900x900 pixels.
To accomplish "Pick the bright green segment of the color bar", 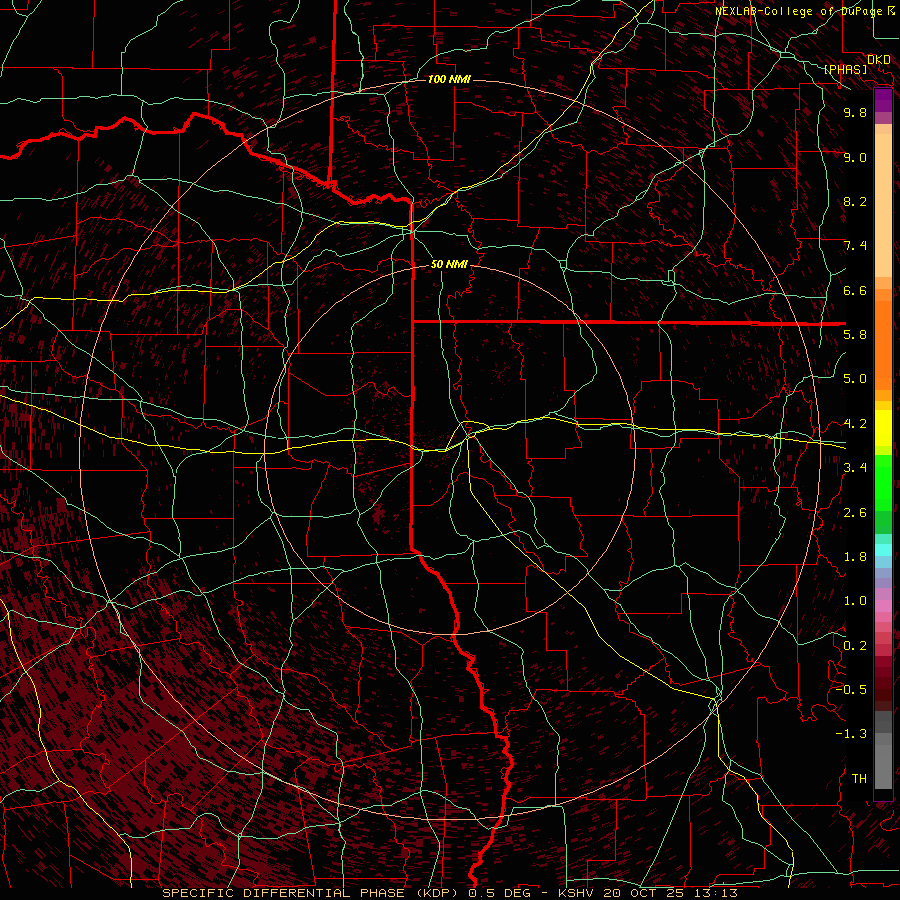I will (883, 482).
